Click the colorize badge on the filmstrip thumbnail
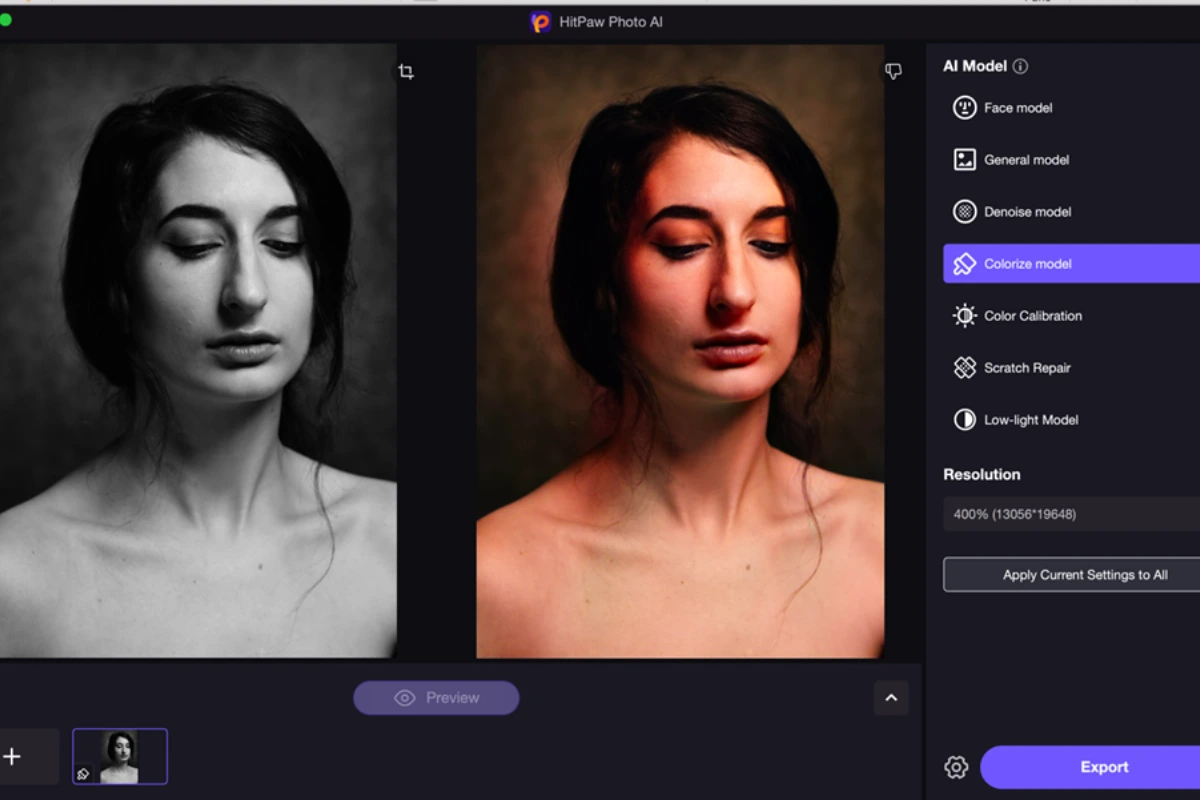 coord(82,775)
